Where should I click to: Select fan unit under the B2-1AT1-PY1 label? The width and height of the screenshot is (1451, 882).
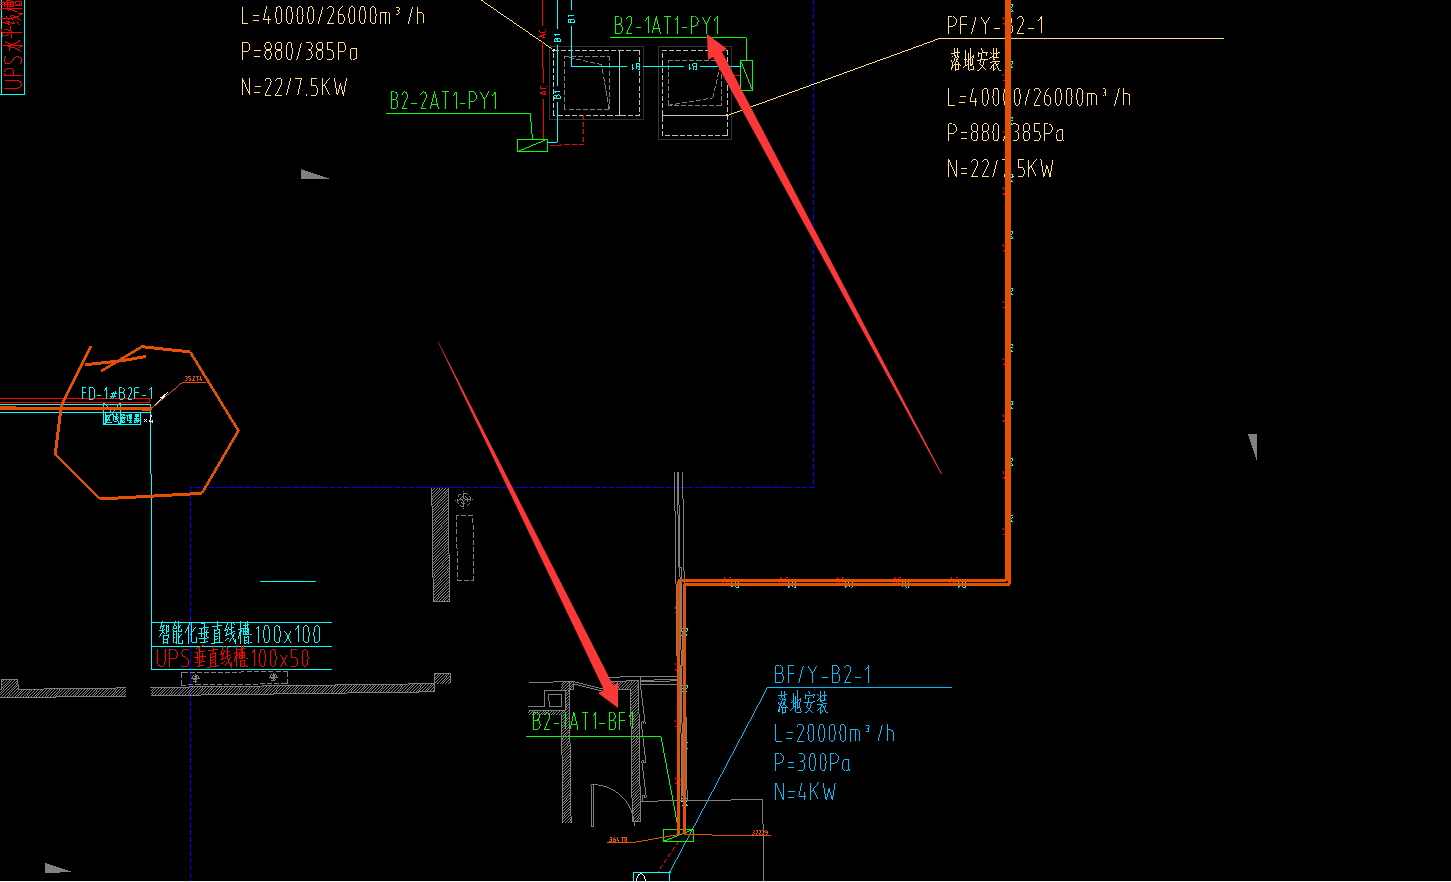pyautogui.click(x=695, y=93)
